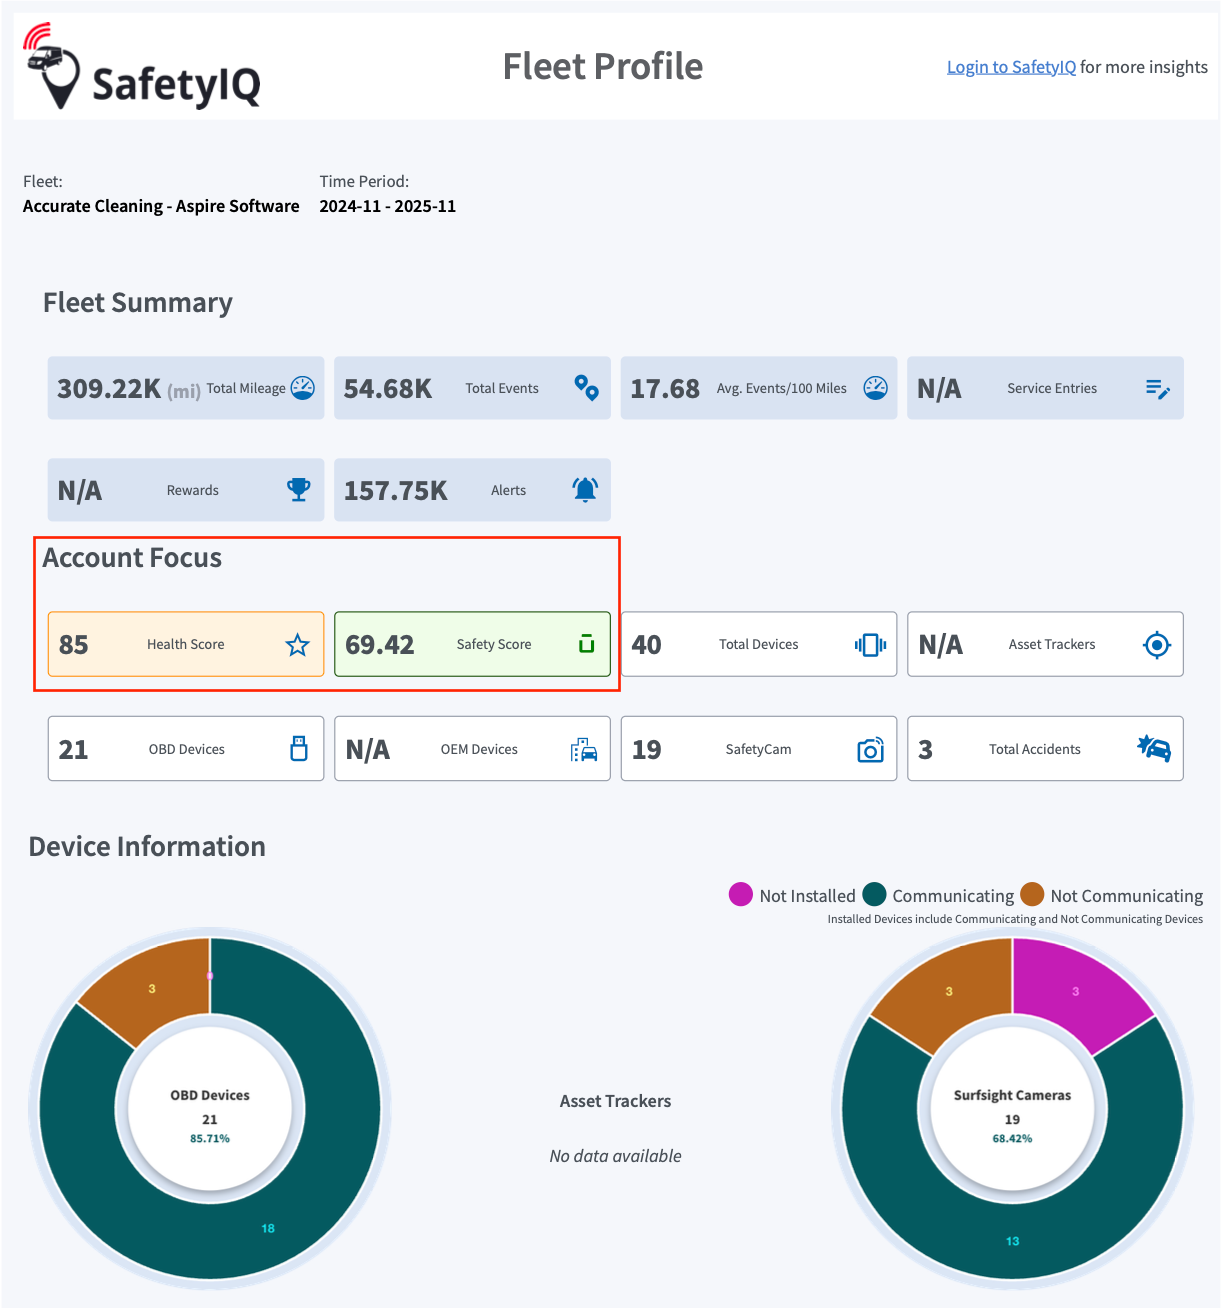Toggle Not Communicating legend entry
The width and height of the screenshot is (1230, 1308).
click(1112, 895)
